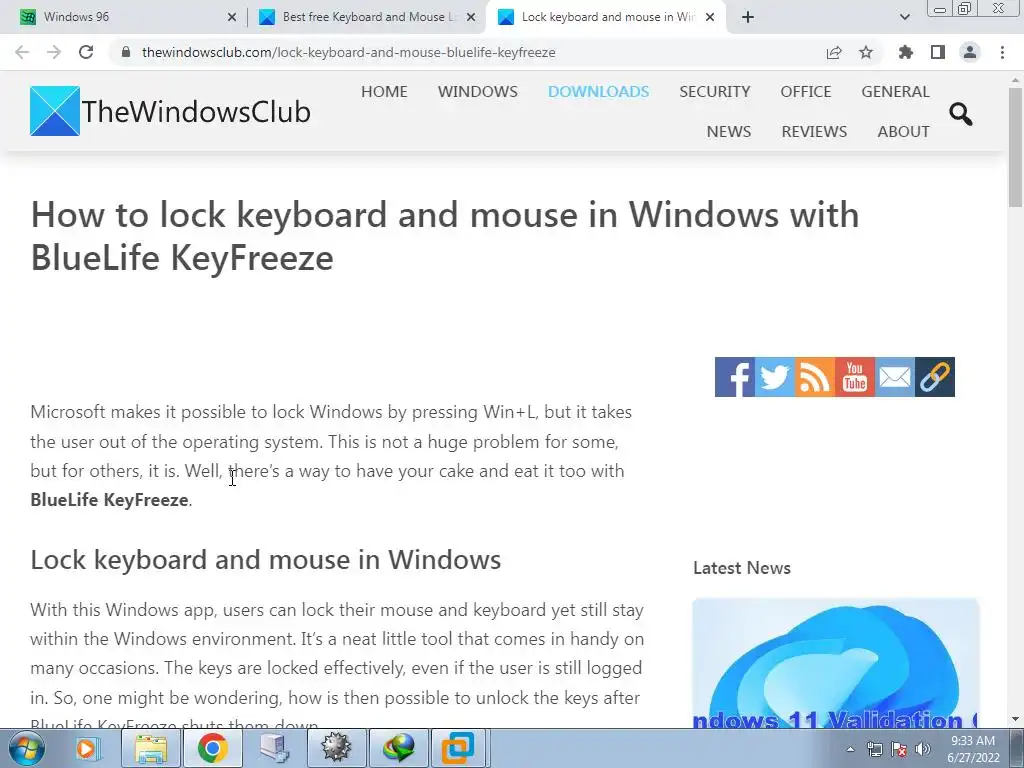Viewport: 1024px width, 768px height.
Task: Open the YouTube social icon
Action: 855,377
